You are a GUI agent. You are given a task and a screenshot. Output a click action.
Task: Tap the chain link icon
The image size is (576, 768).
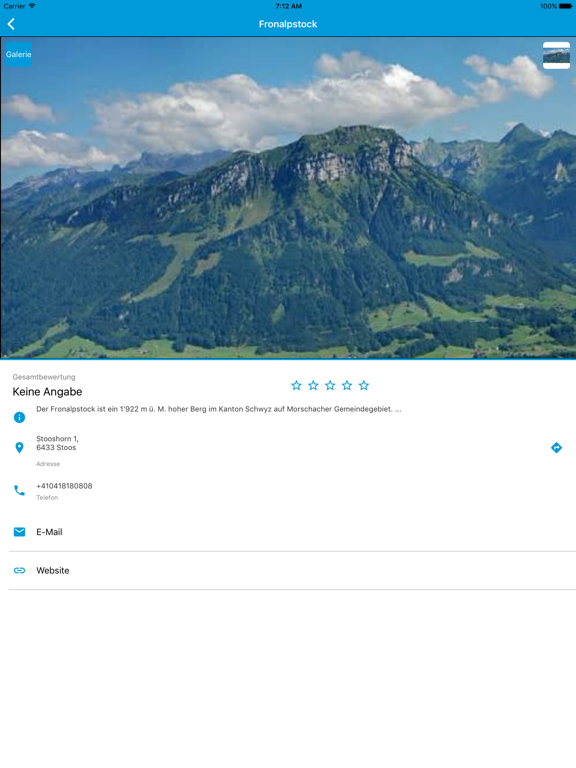tap(19, 571)
